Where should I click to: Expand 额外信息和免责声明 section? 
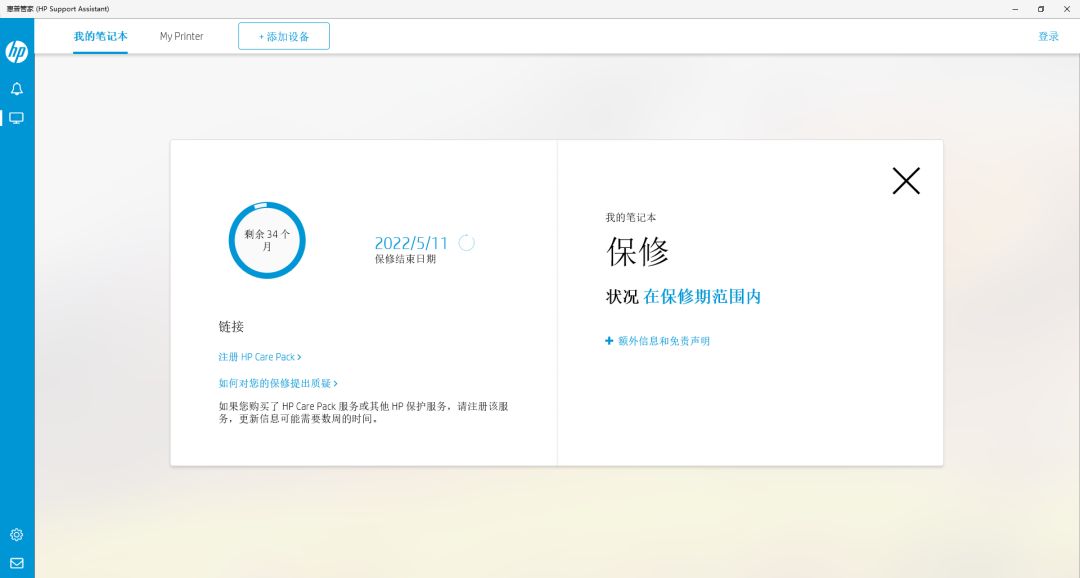[657, 341]
